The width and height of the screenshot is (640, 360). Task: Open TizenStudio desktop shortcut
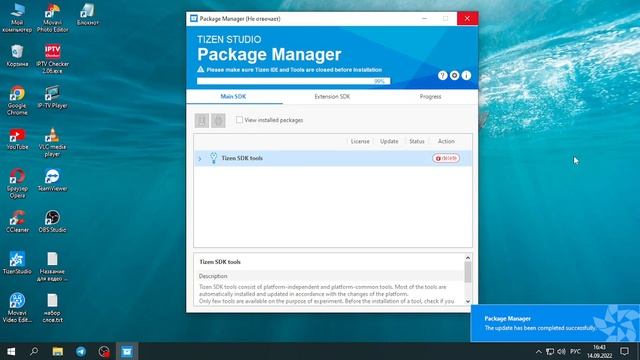coord(17,263)
